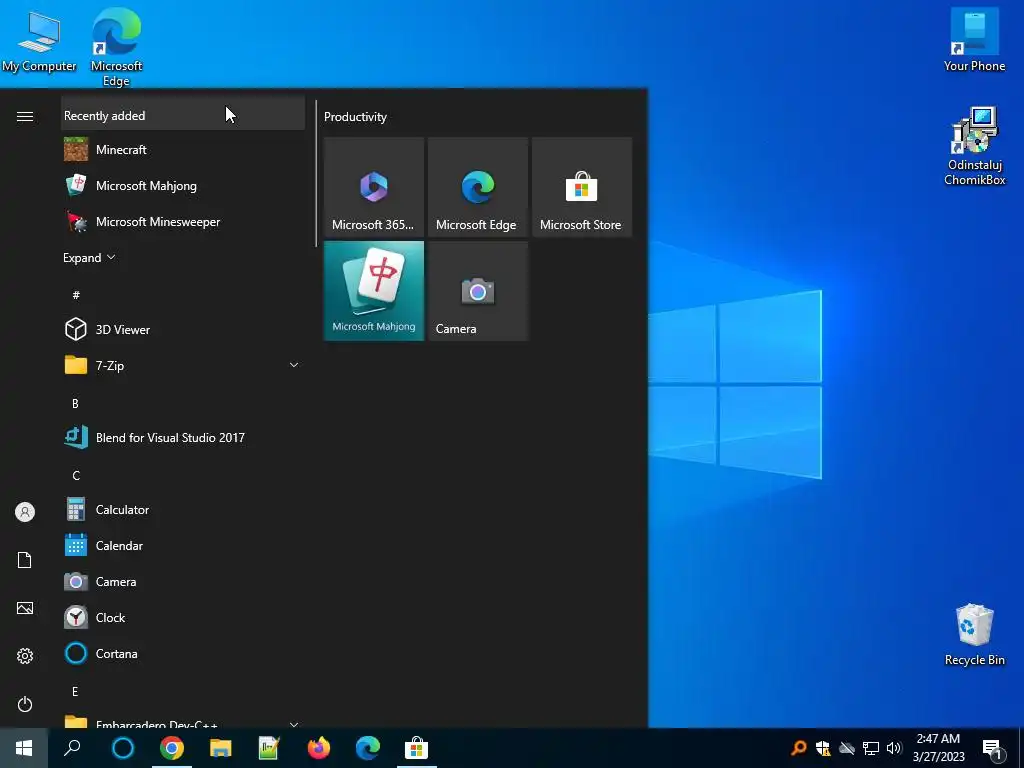This screenshot has height=768, width=1024.
Task: Open Microsoft Minesweeper from the app list
Action: tap(183, 221)
